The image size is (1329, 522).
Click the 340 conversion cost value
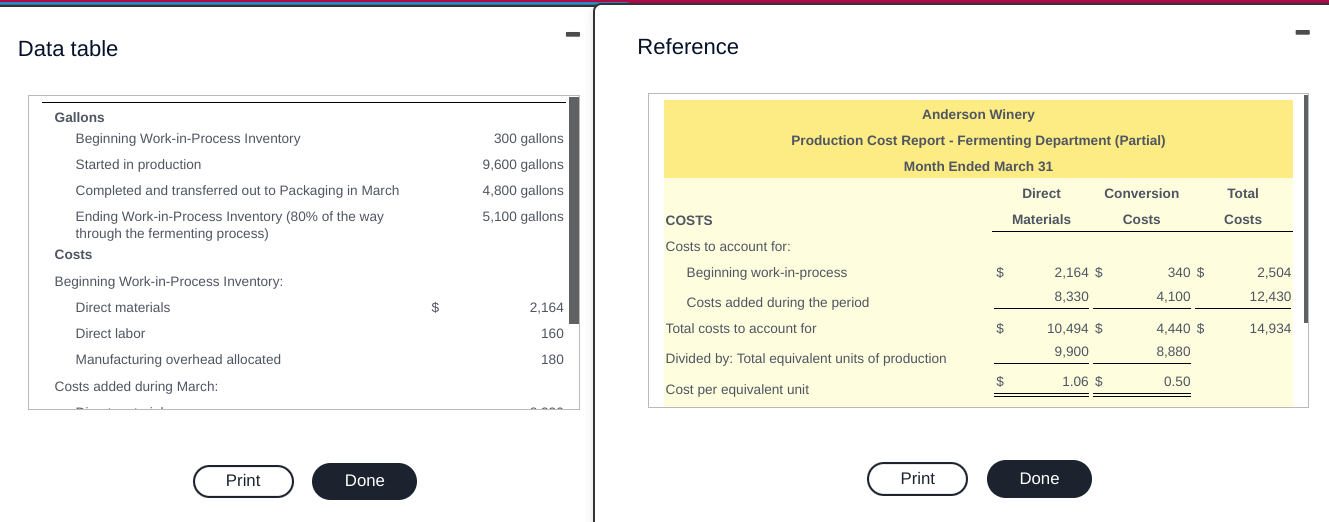pos(1179,272)
